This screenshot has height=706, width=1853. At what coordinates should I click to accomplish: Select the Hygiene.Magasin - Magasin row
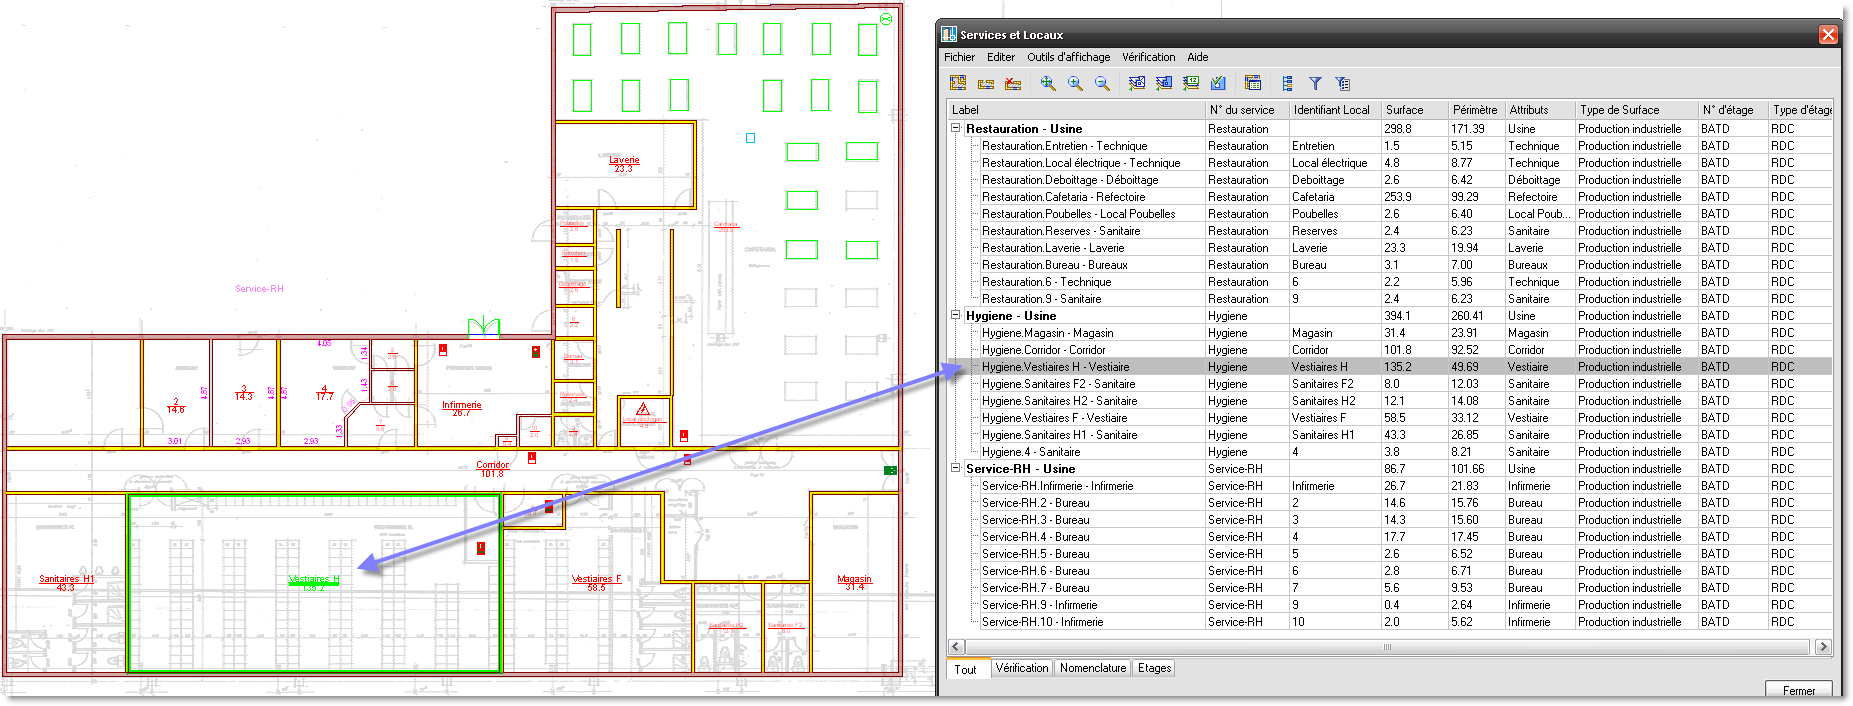(1047, 333)
